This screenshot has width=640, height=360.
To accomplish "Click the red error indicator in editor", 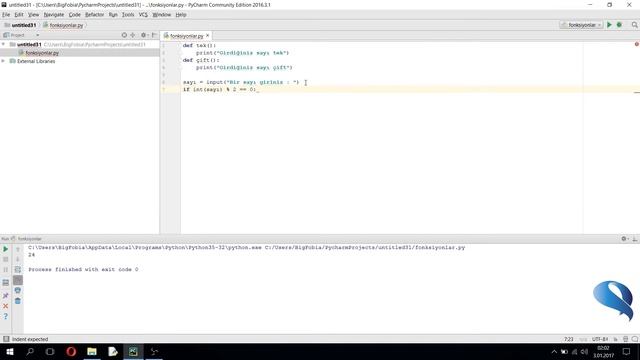I will (636, 44).
